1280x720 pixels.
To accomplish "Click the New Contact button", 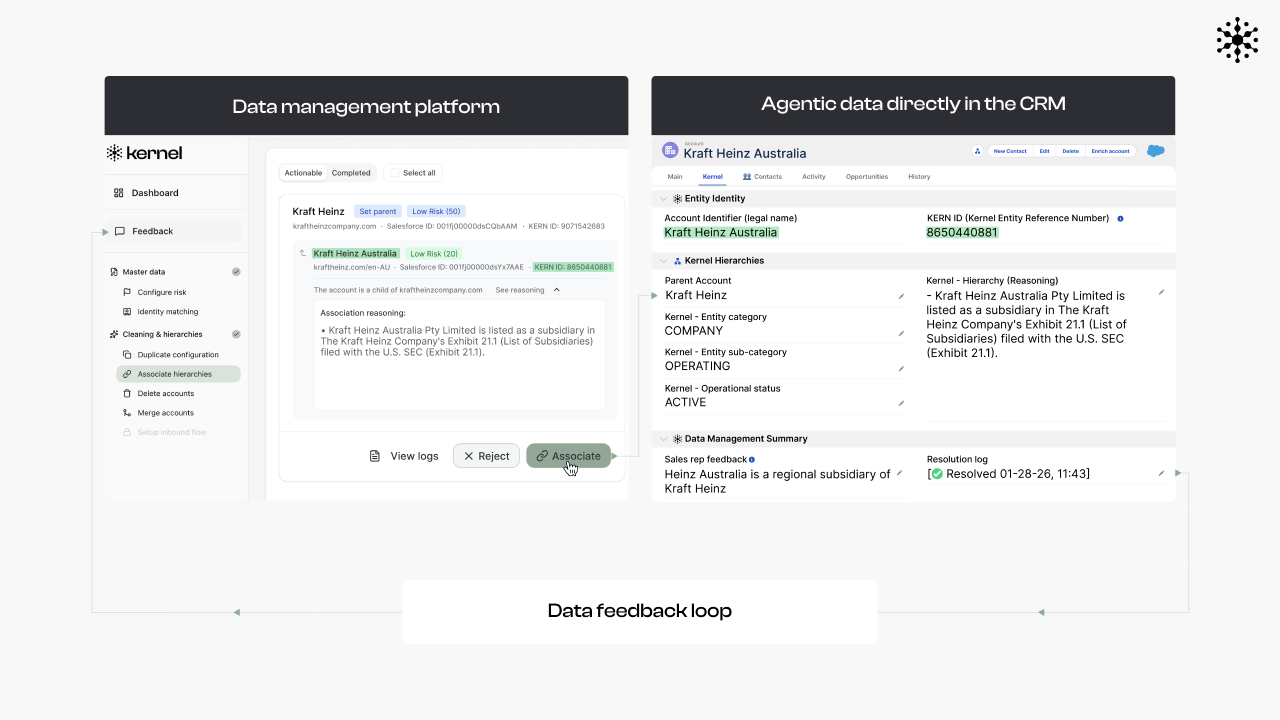I will point(1010,151).
